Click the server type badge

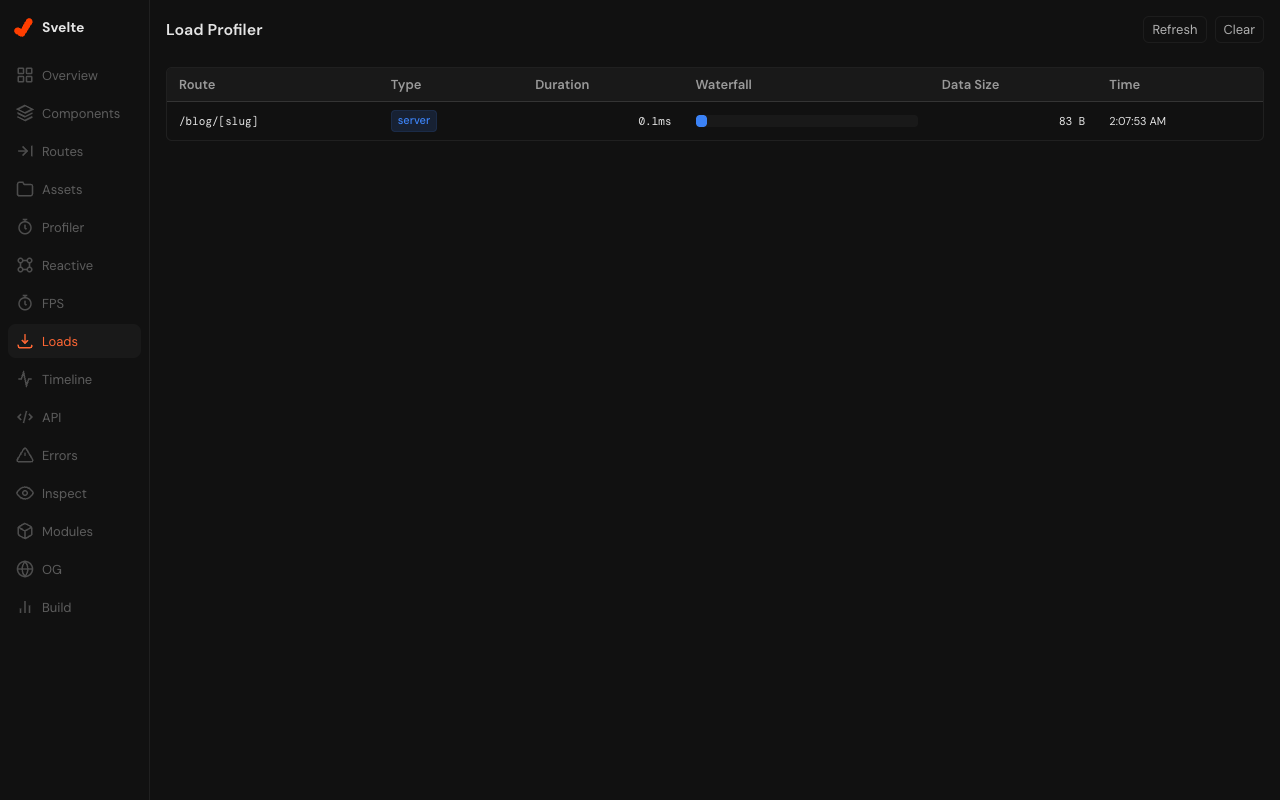click(x=414, y=121)
